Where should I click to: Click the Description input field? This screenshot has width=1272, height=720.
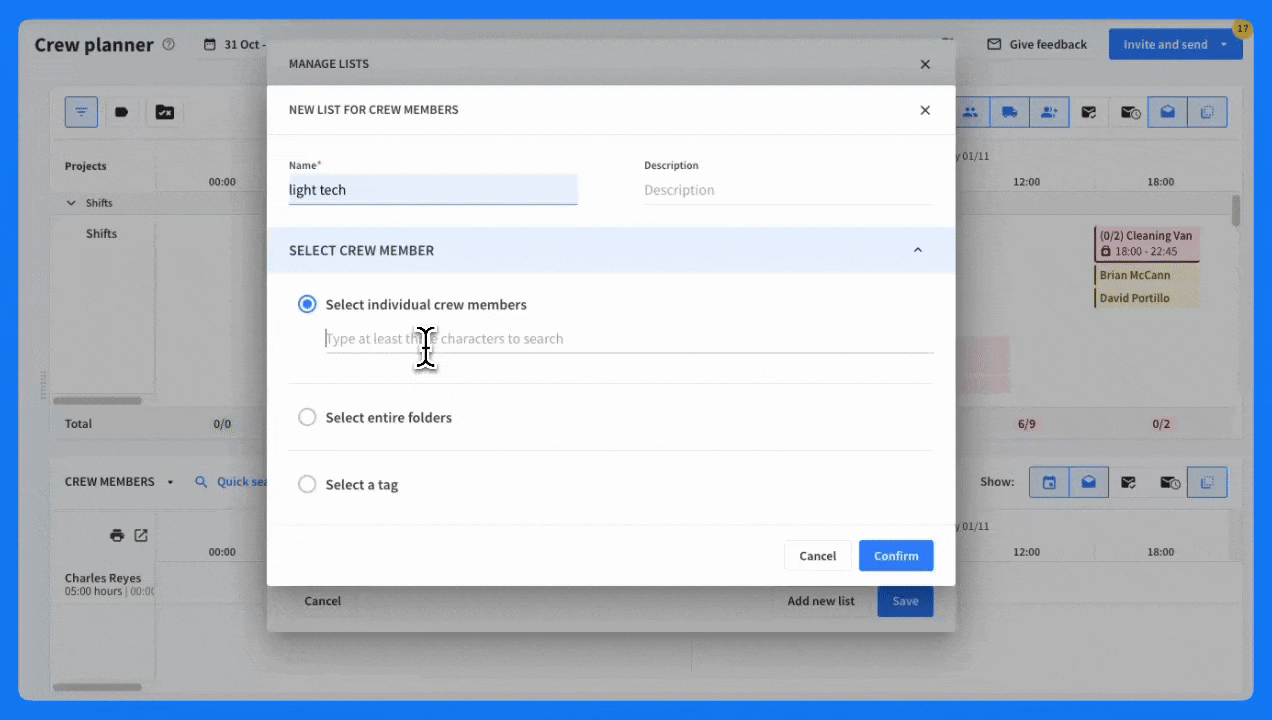click(787, 190)
